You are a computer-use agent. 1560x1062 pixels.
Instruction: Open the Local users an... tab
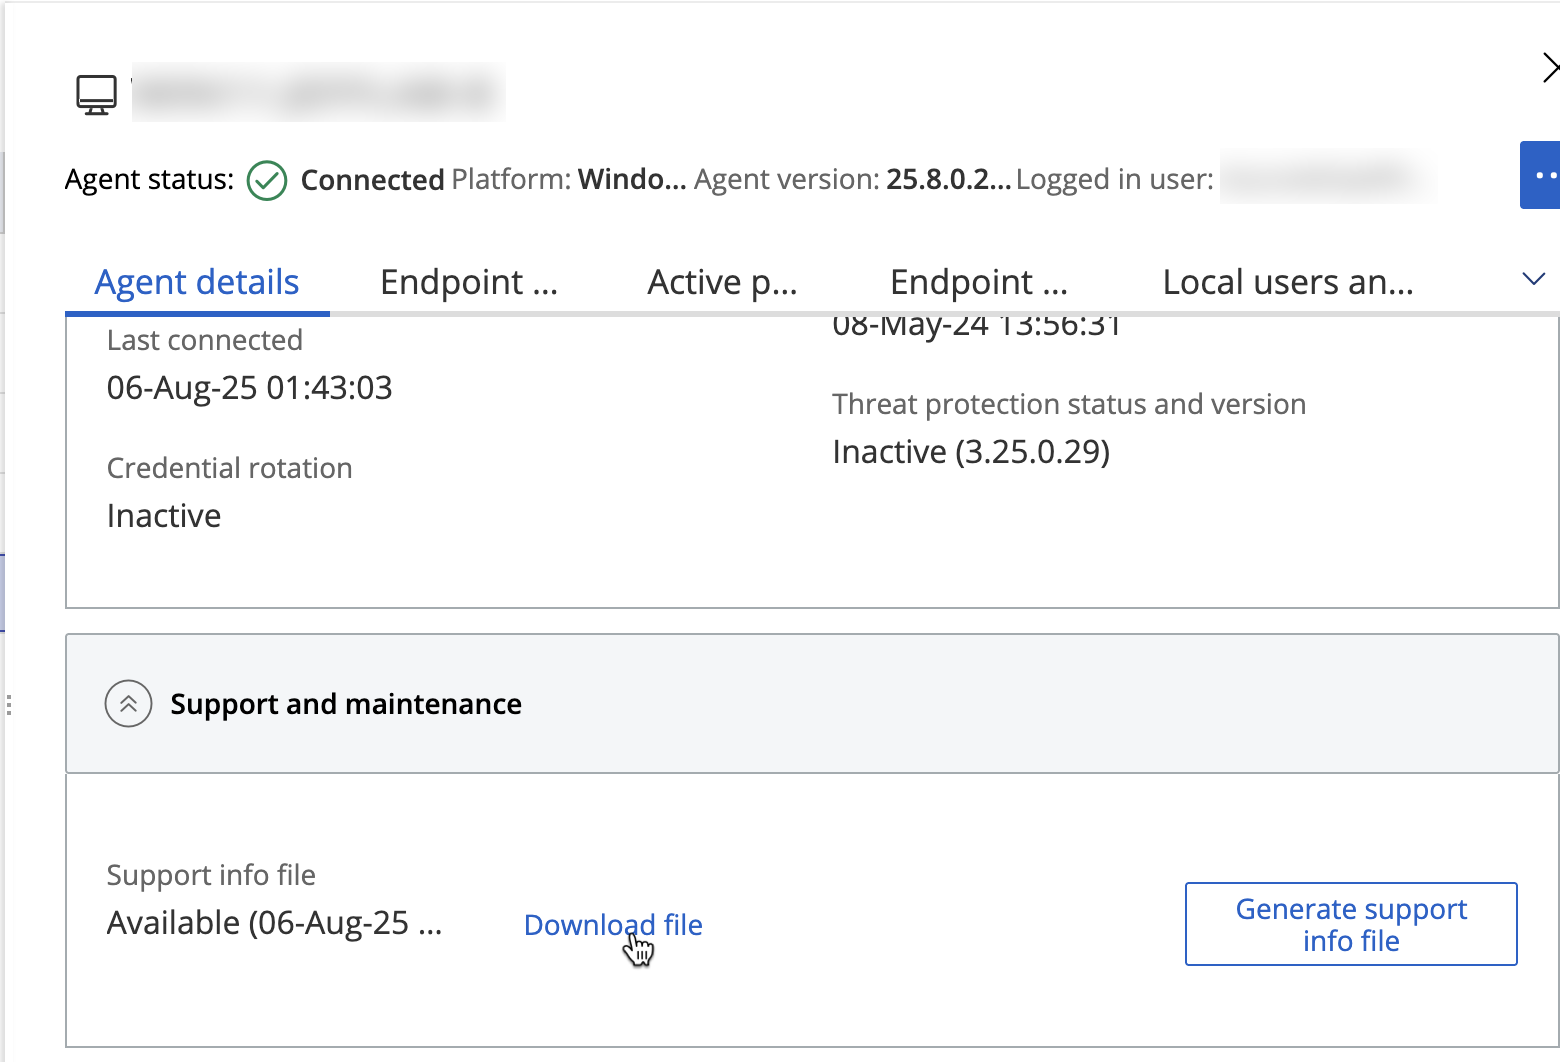point(1288,283)
